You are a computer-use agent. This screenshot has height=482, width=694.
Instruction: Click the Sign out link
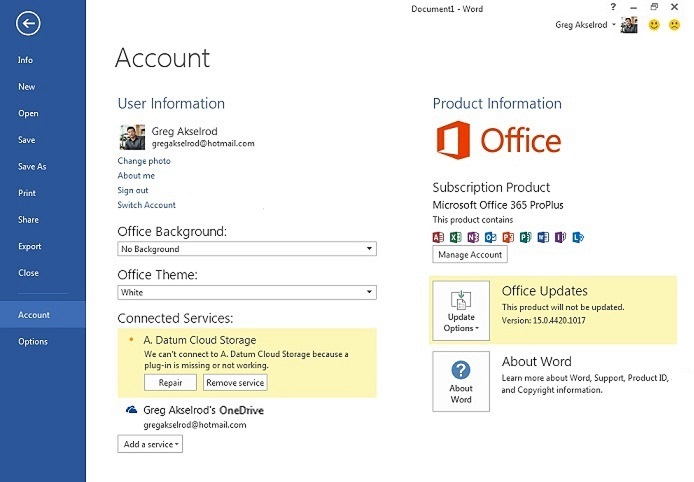[133, 190]
